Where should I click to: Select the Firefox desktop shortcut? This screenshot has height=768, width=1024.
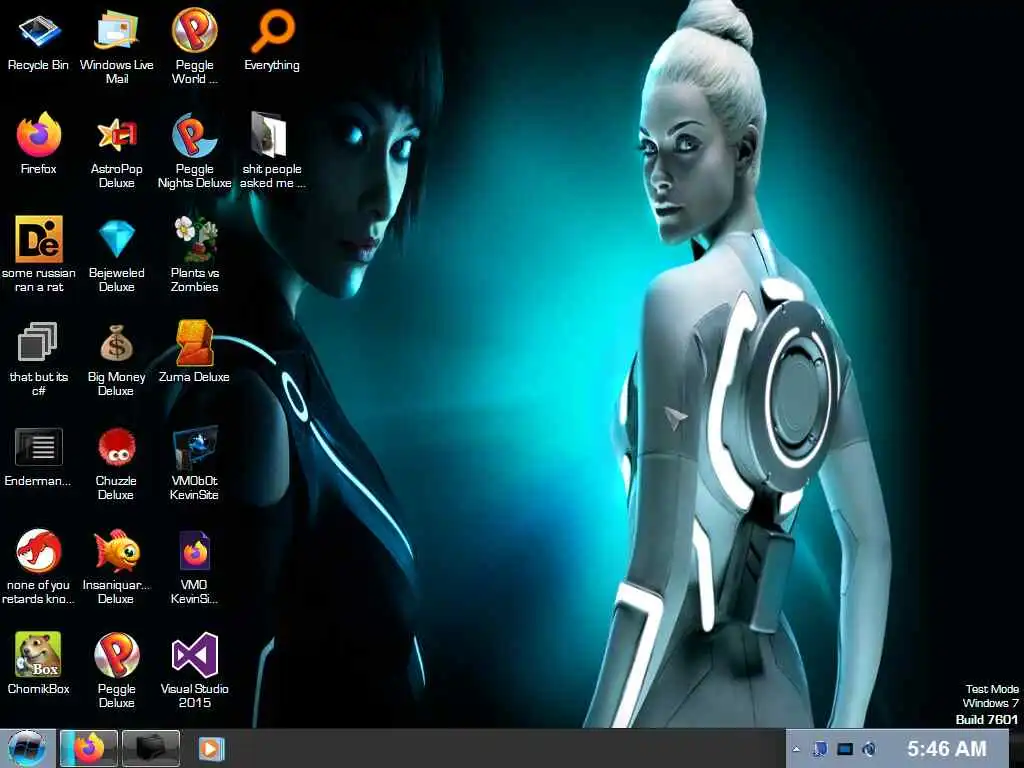(x=39, y=144)
